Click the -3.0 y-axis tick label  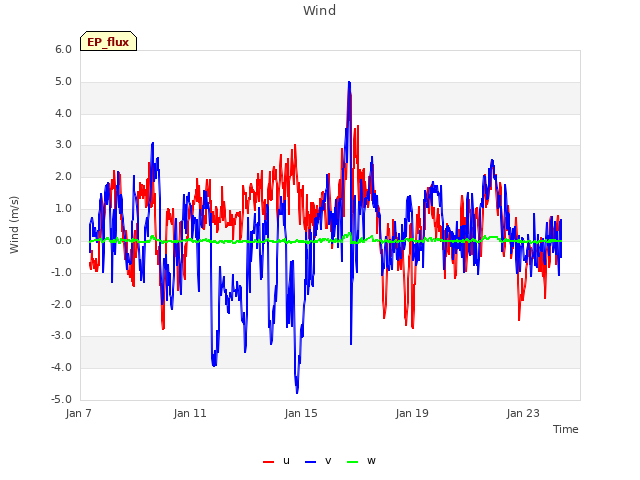61,336
